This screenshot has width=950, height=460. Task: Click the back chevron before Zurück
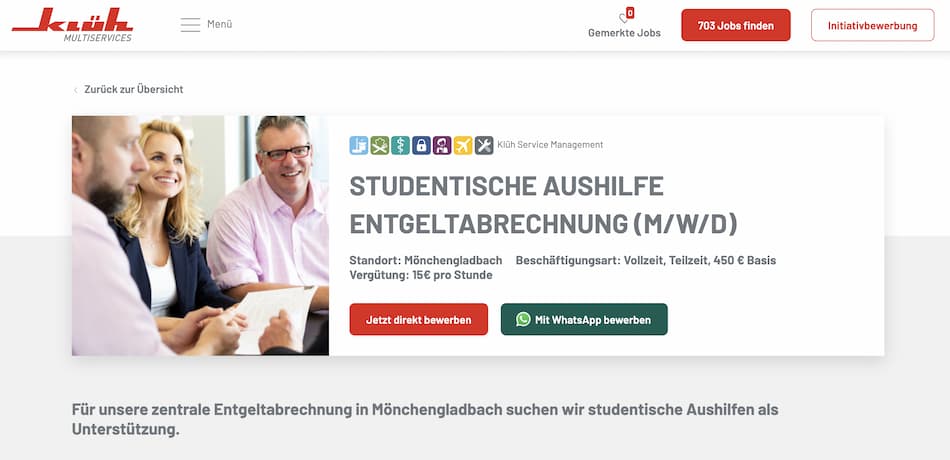click(76, 90)
